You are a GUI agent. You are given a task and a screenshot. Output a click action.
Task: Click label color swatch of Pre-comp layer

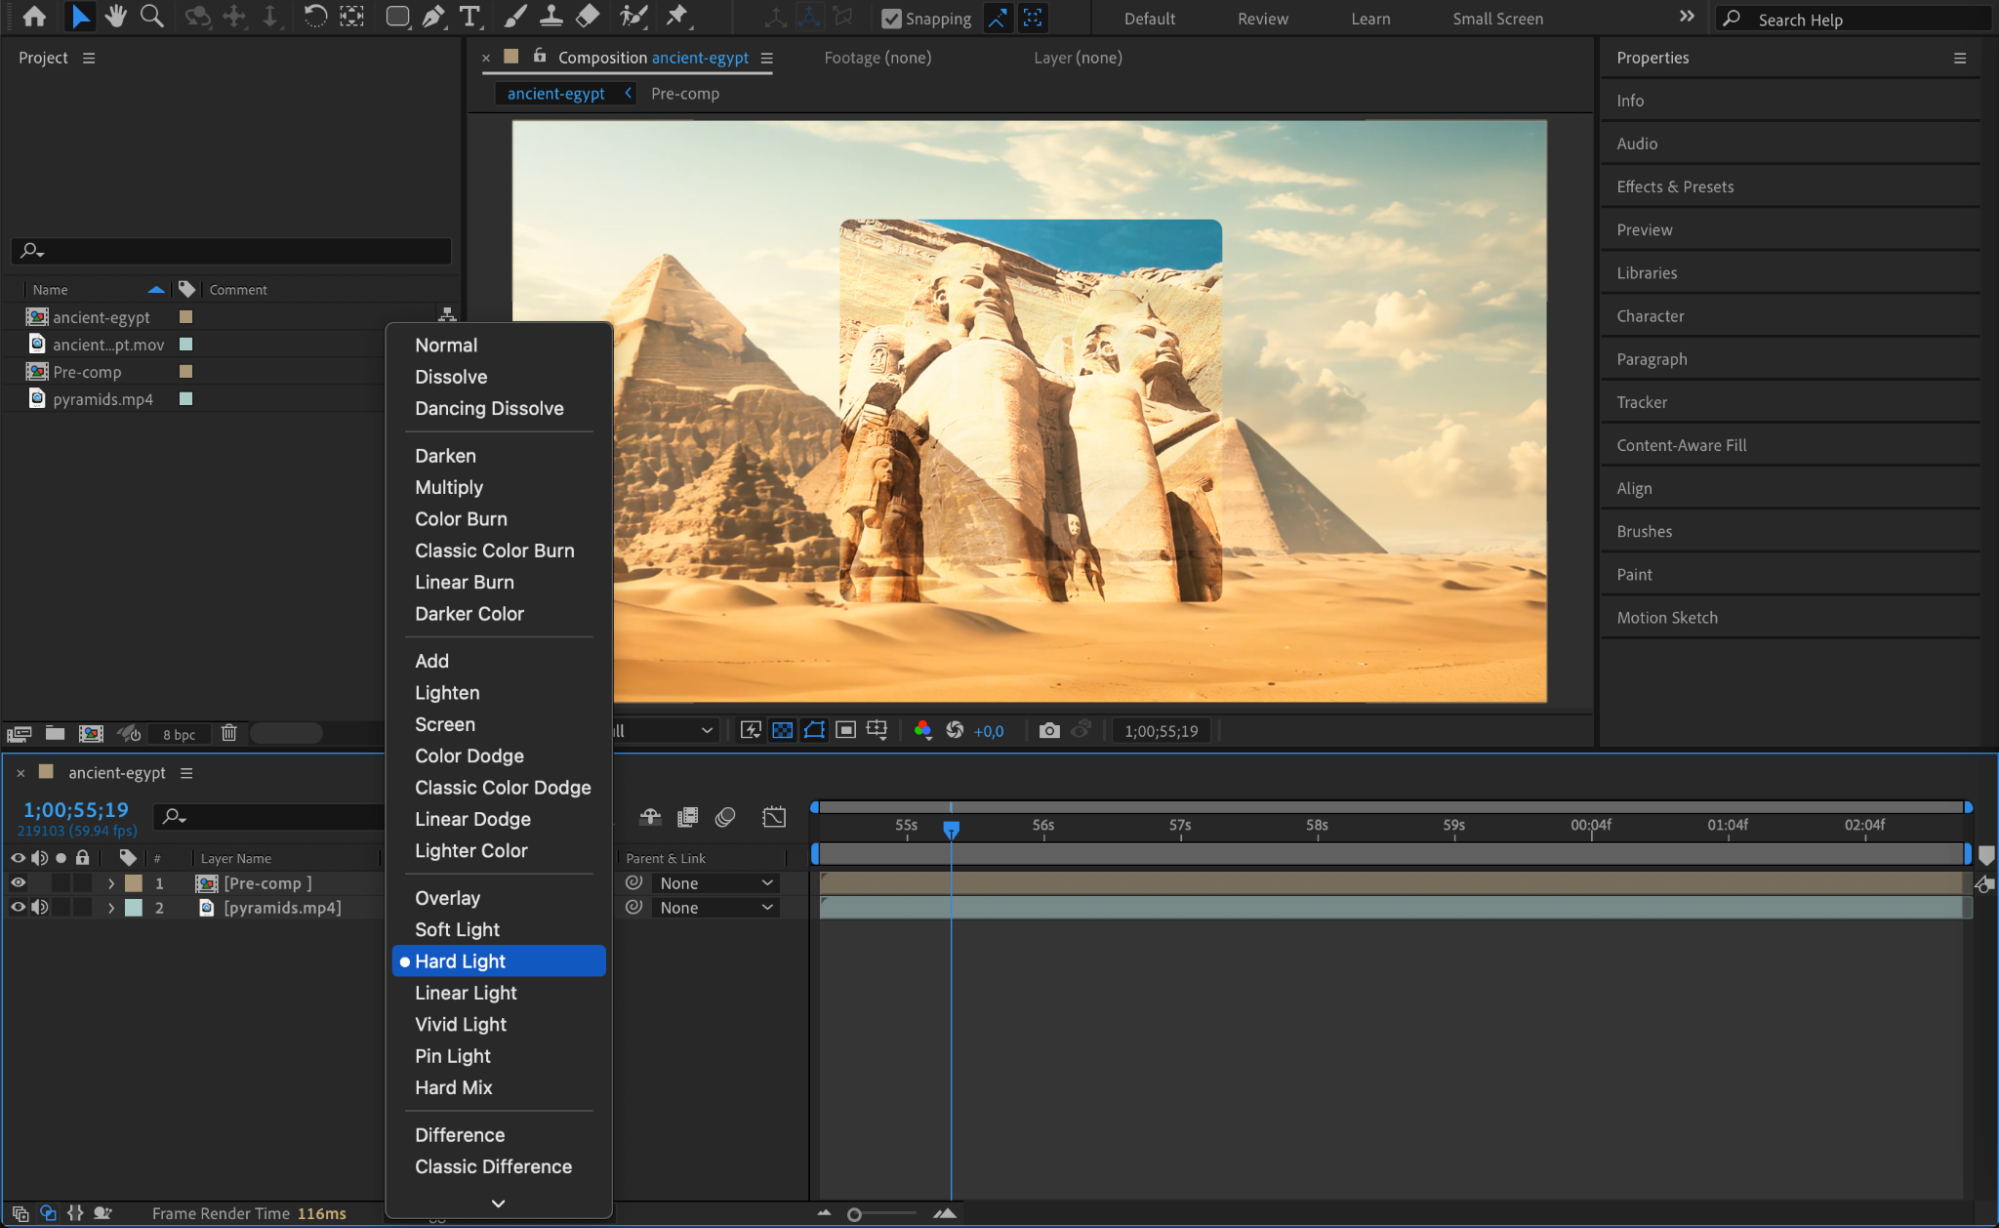click(134, 883)
